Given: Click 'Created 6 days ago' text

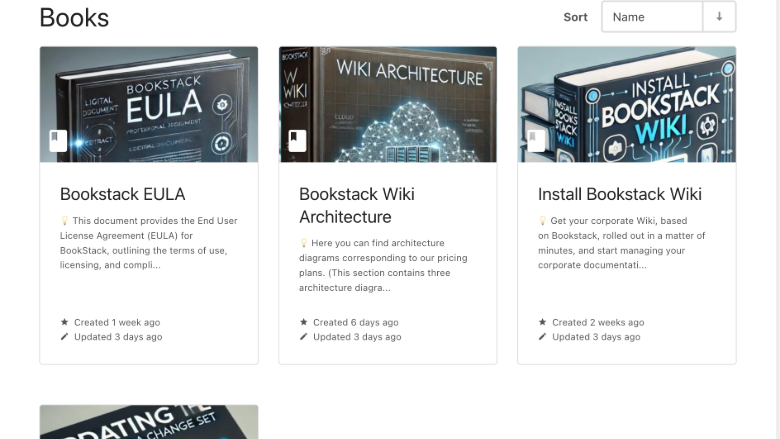Looking at the screenshot, I should click(356, 322).
